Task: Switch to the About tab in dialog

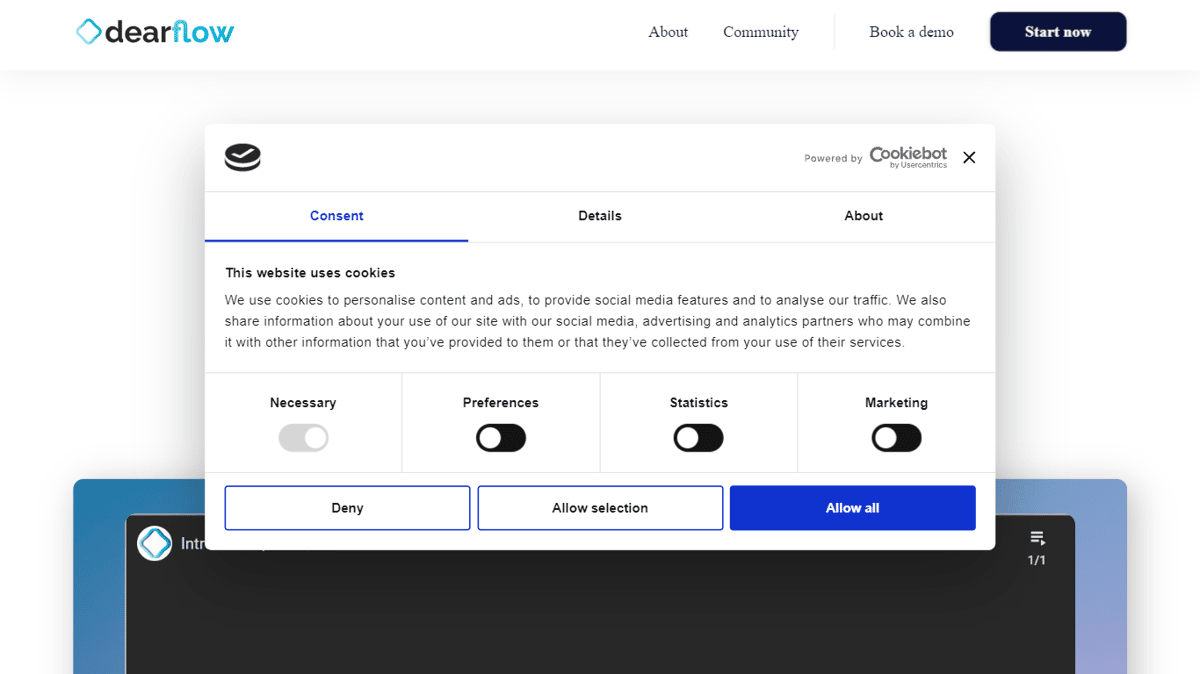Action: click(864, 216)
